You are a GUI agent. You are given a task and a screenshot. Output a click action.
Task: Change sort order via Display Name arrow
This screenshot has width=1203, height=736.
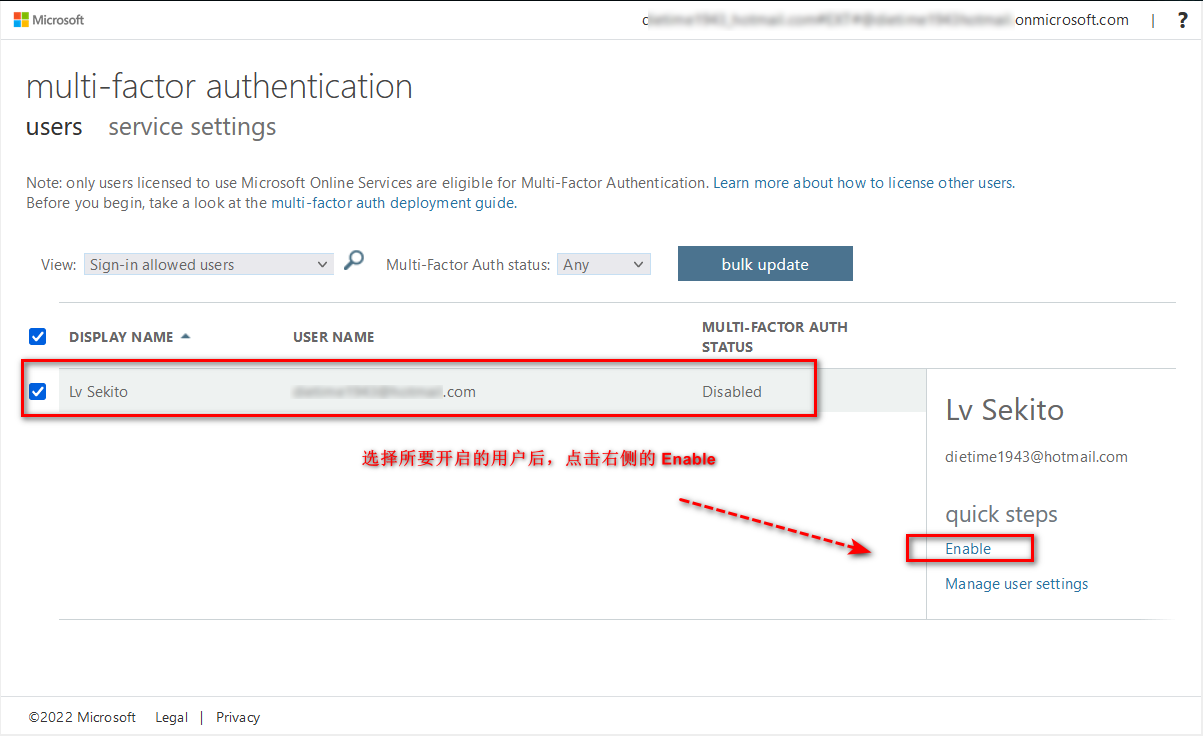point(185,336)
